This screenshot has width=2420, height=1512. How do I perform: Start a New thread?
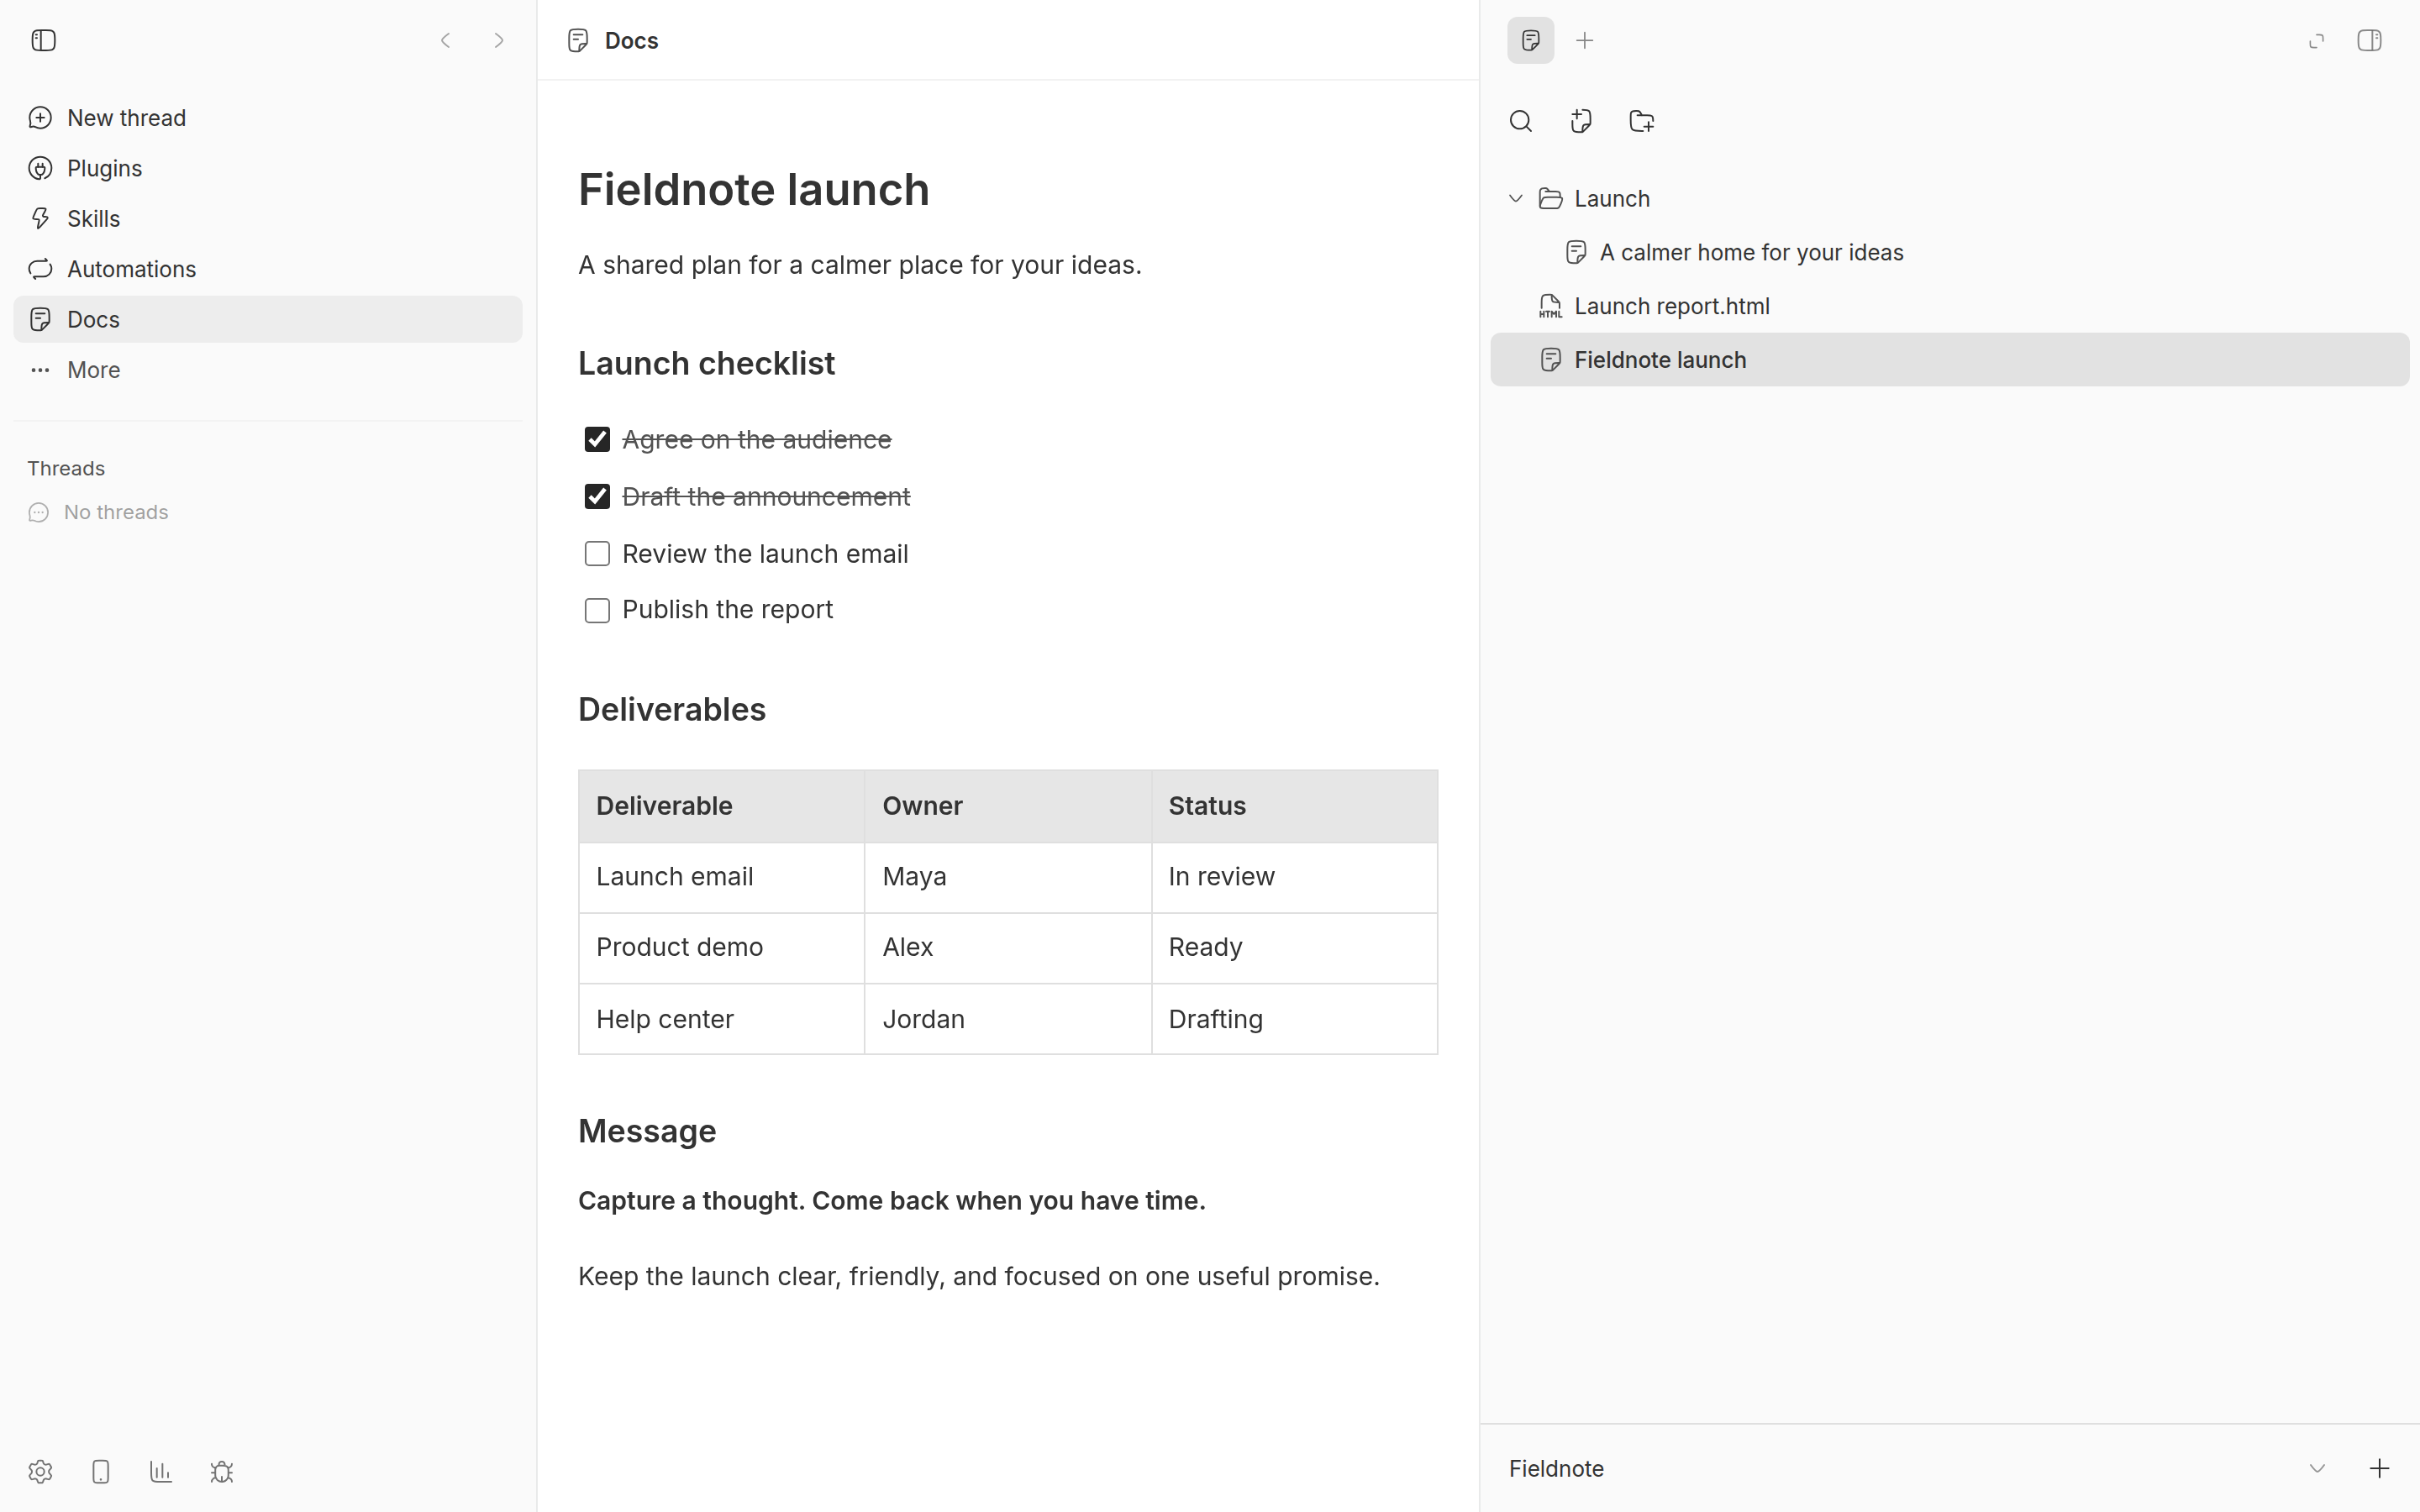coord(267,118)
